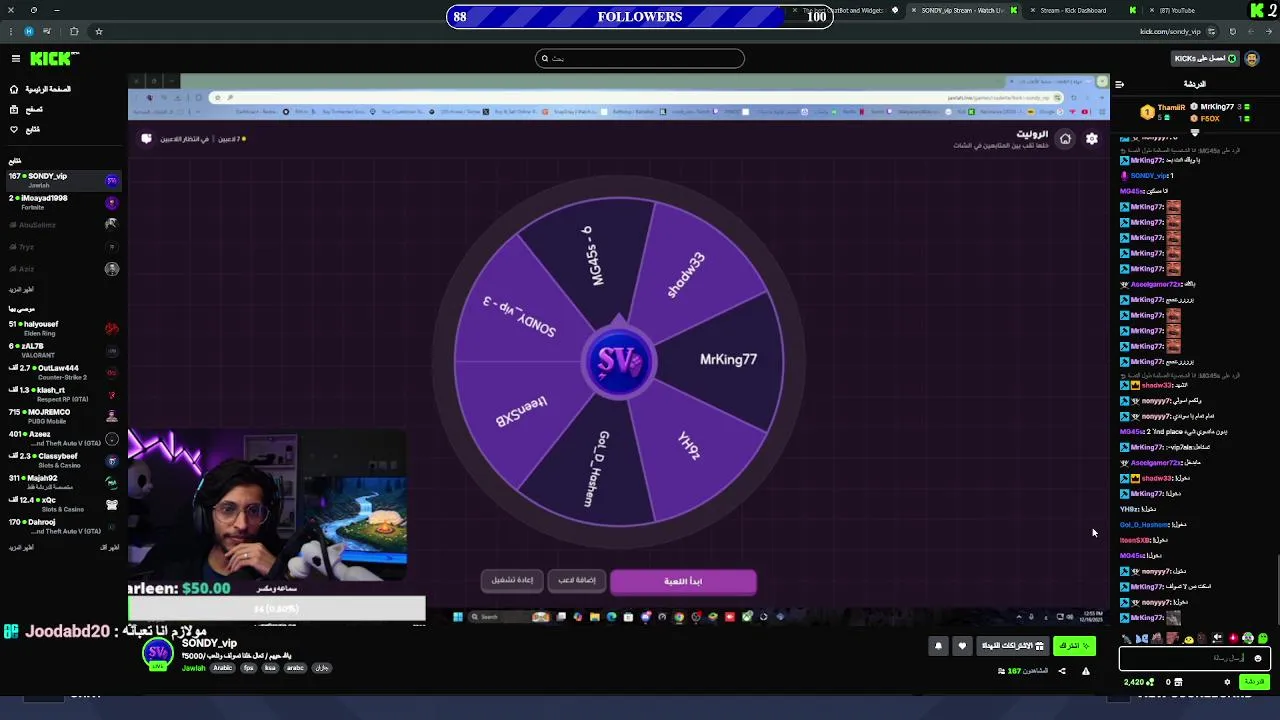Viewport: 1280px width, 720px height.
Task: Click the Jawlah category link below stream
Action: (x=193, y=668)
